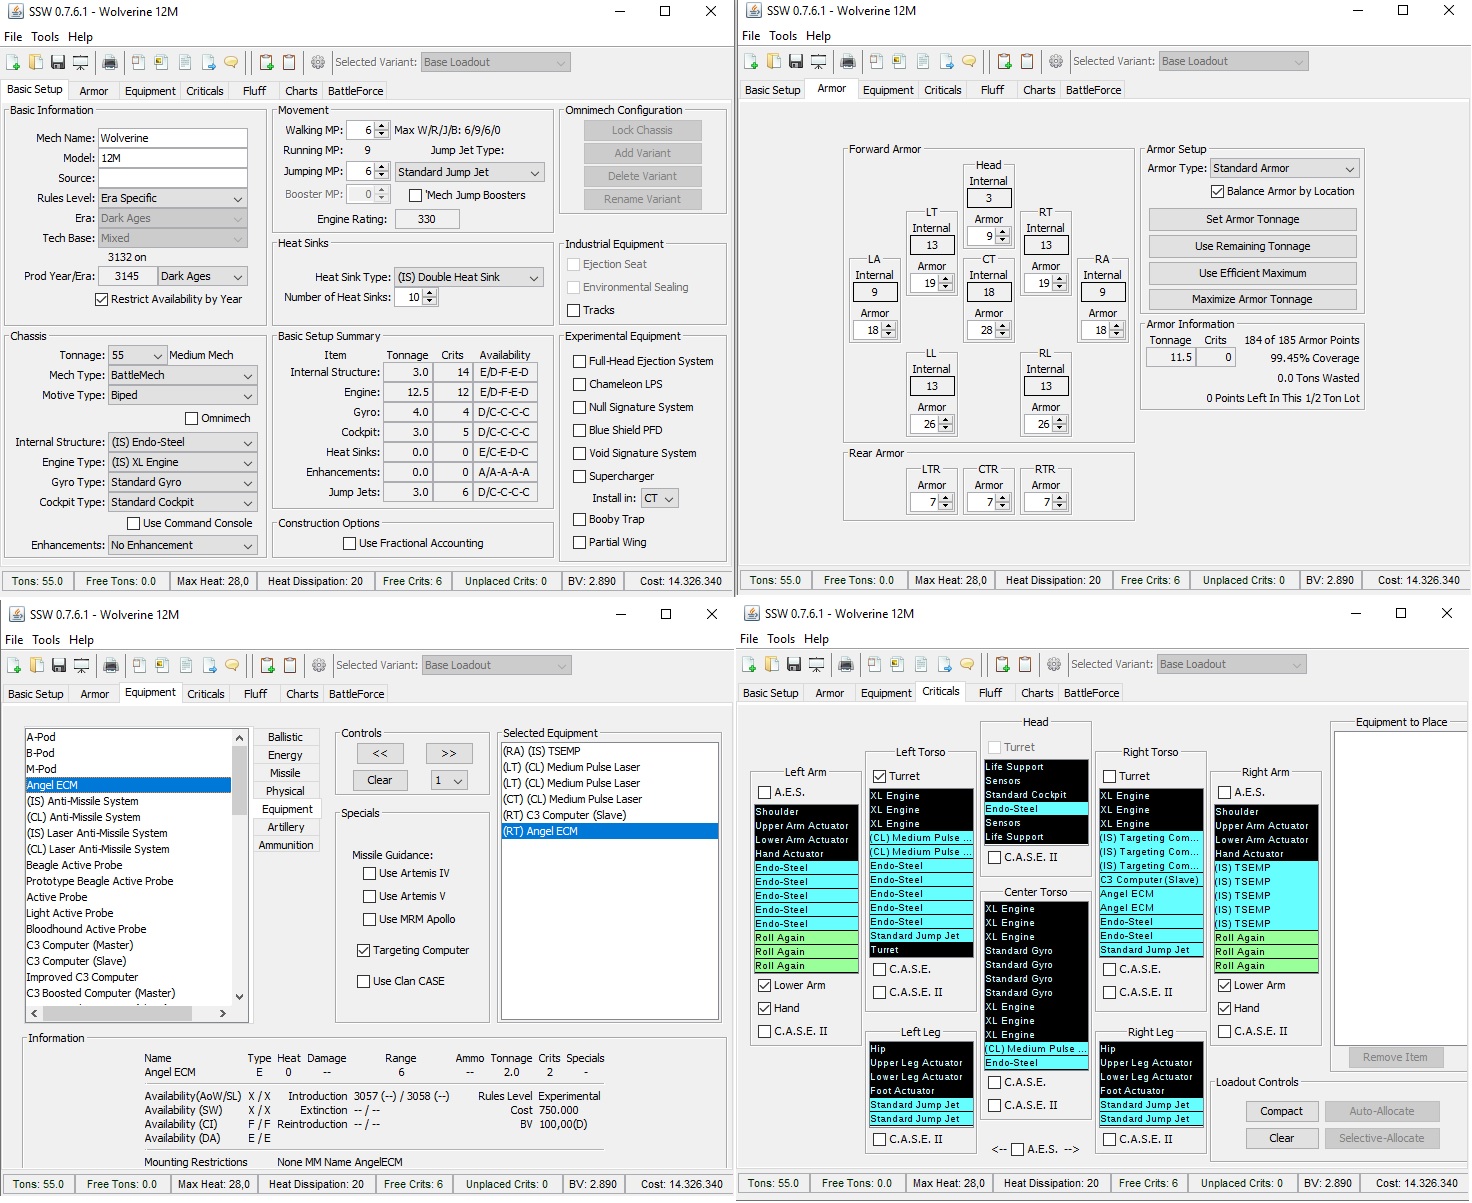The height and width of the screenshot is (1203, 1472).
Task: Open the BattleForce tab in Criticals window
Action: [1091, 693]
